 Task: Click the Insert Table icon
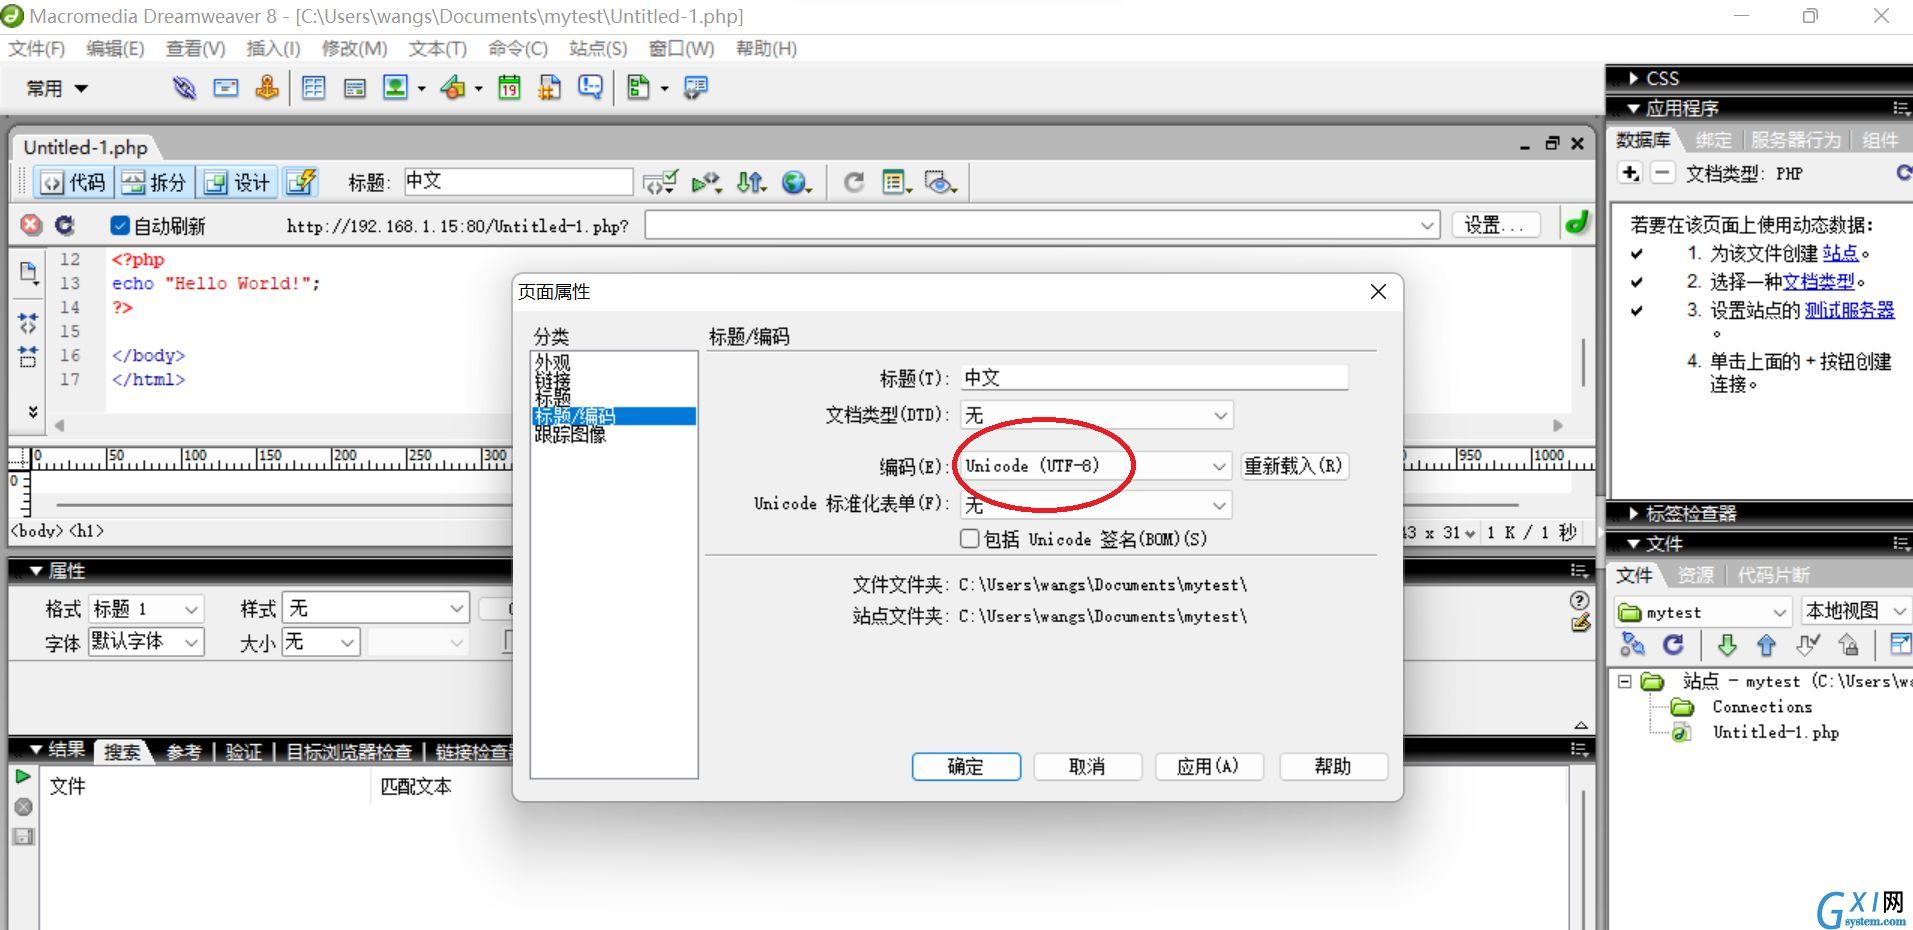tap(314, 88)
